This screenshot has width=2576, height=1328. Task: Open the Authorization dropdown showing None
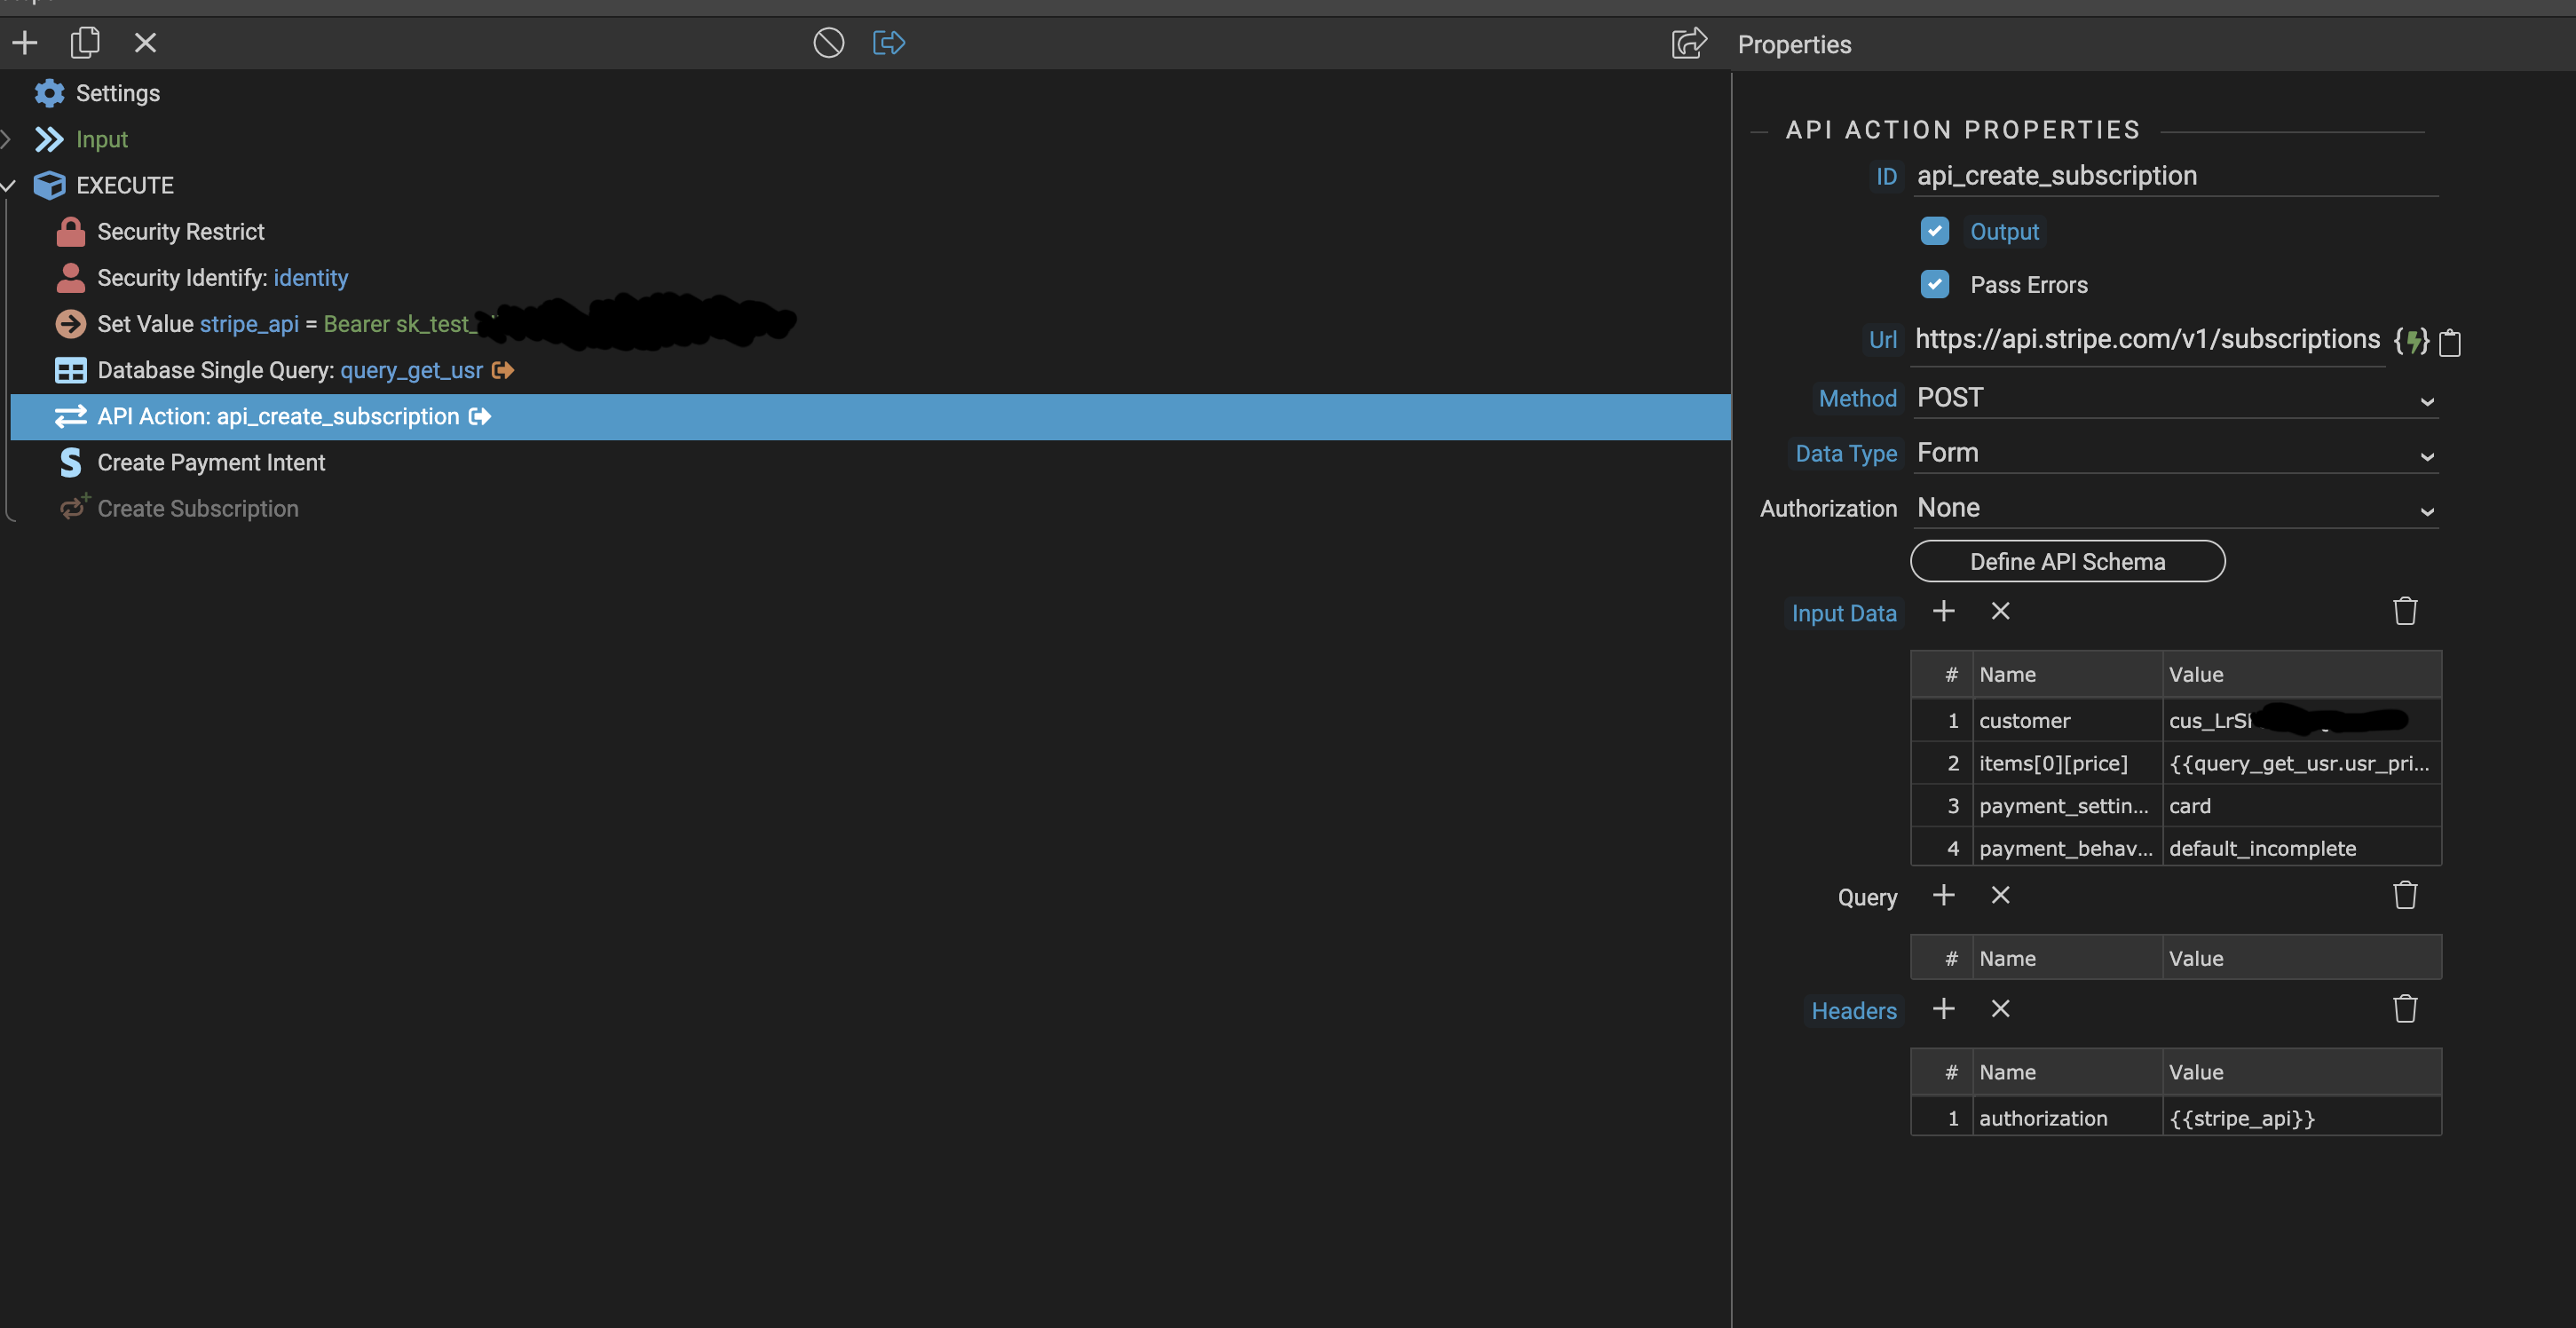tap(2175, 508)
